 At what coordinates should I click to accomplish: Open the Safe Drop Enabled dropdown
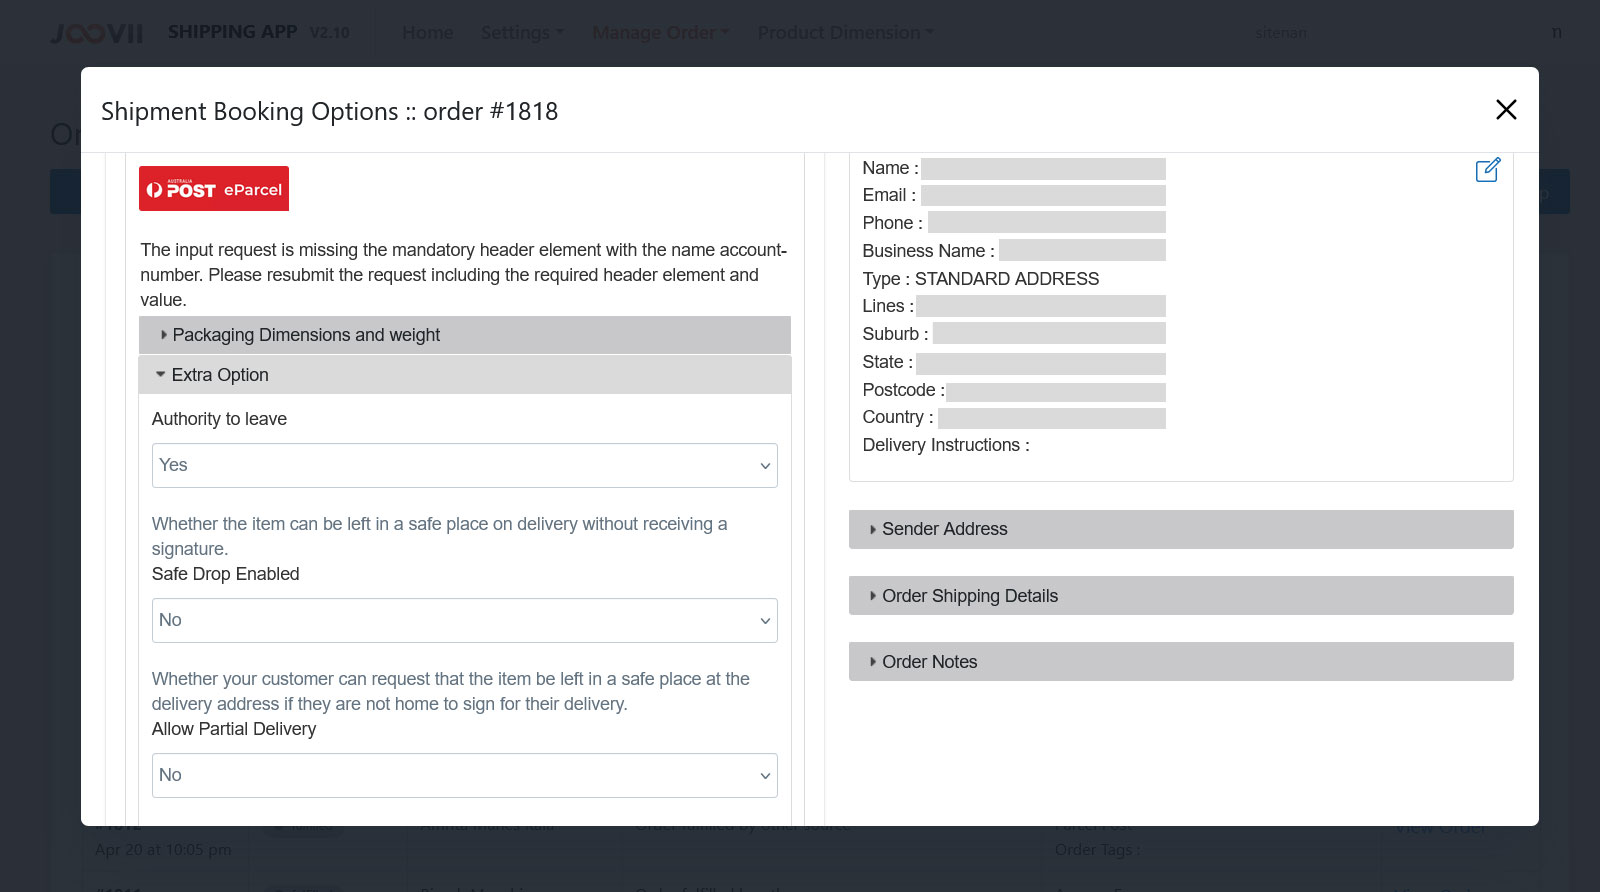[x=465, y=620]
